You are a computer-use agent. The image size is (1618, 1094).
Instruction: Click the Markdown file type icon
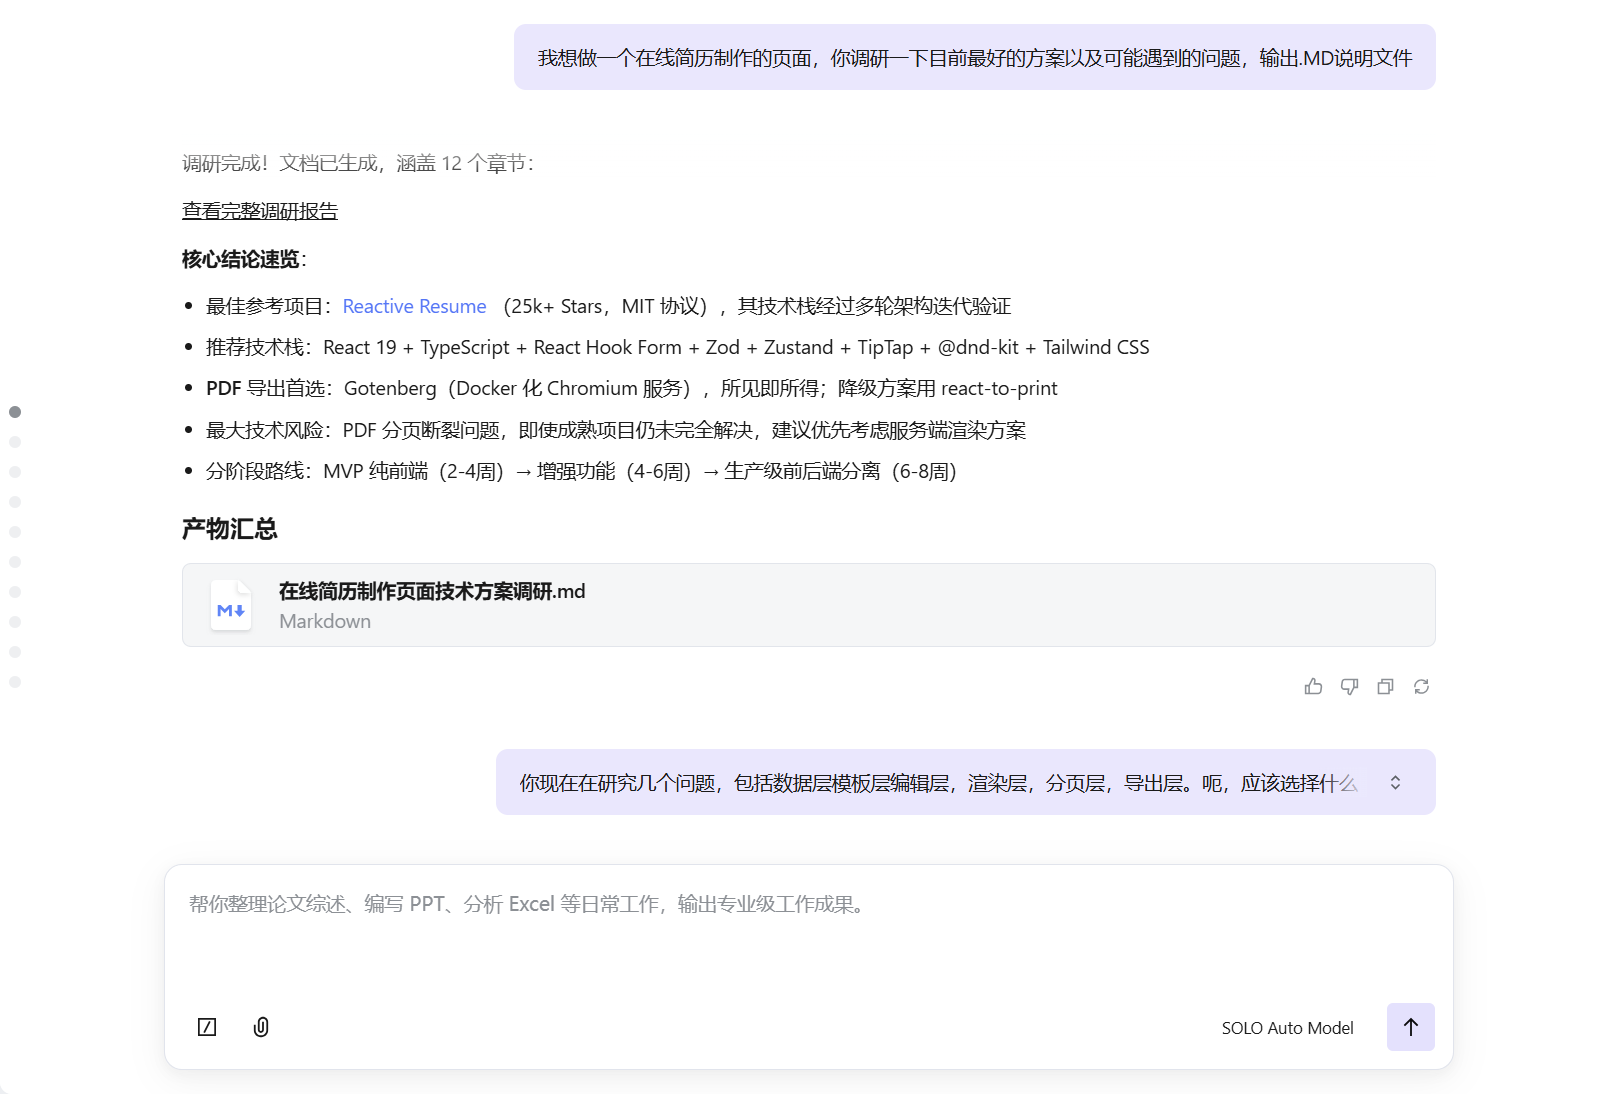[231, 606]
